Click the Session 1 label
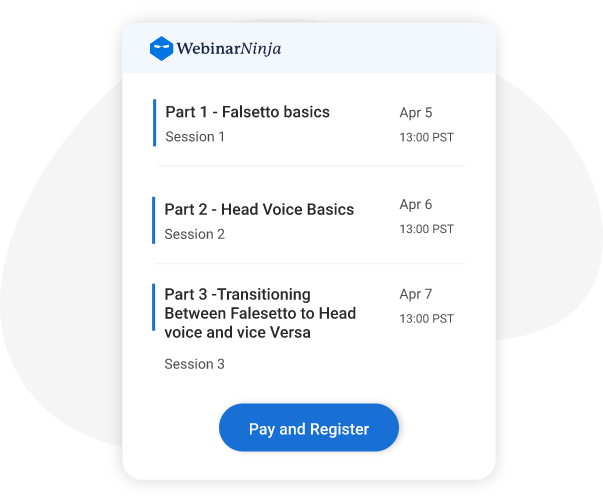Screen dimensions: 603x503 tap(195, 137)
